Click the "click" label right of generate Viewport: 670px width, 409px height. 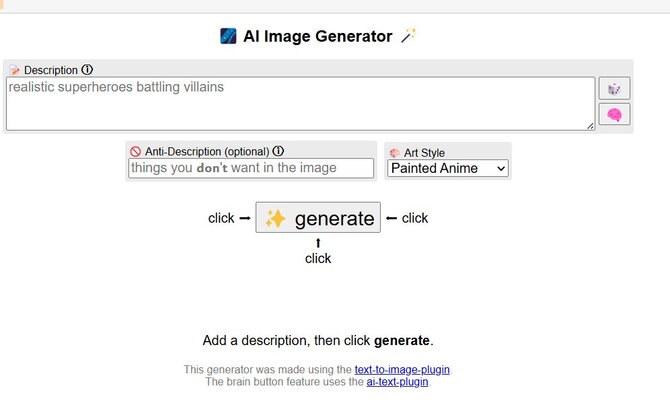pyautogui.click(x=415, y=218)
